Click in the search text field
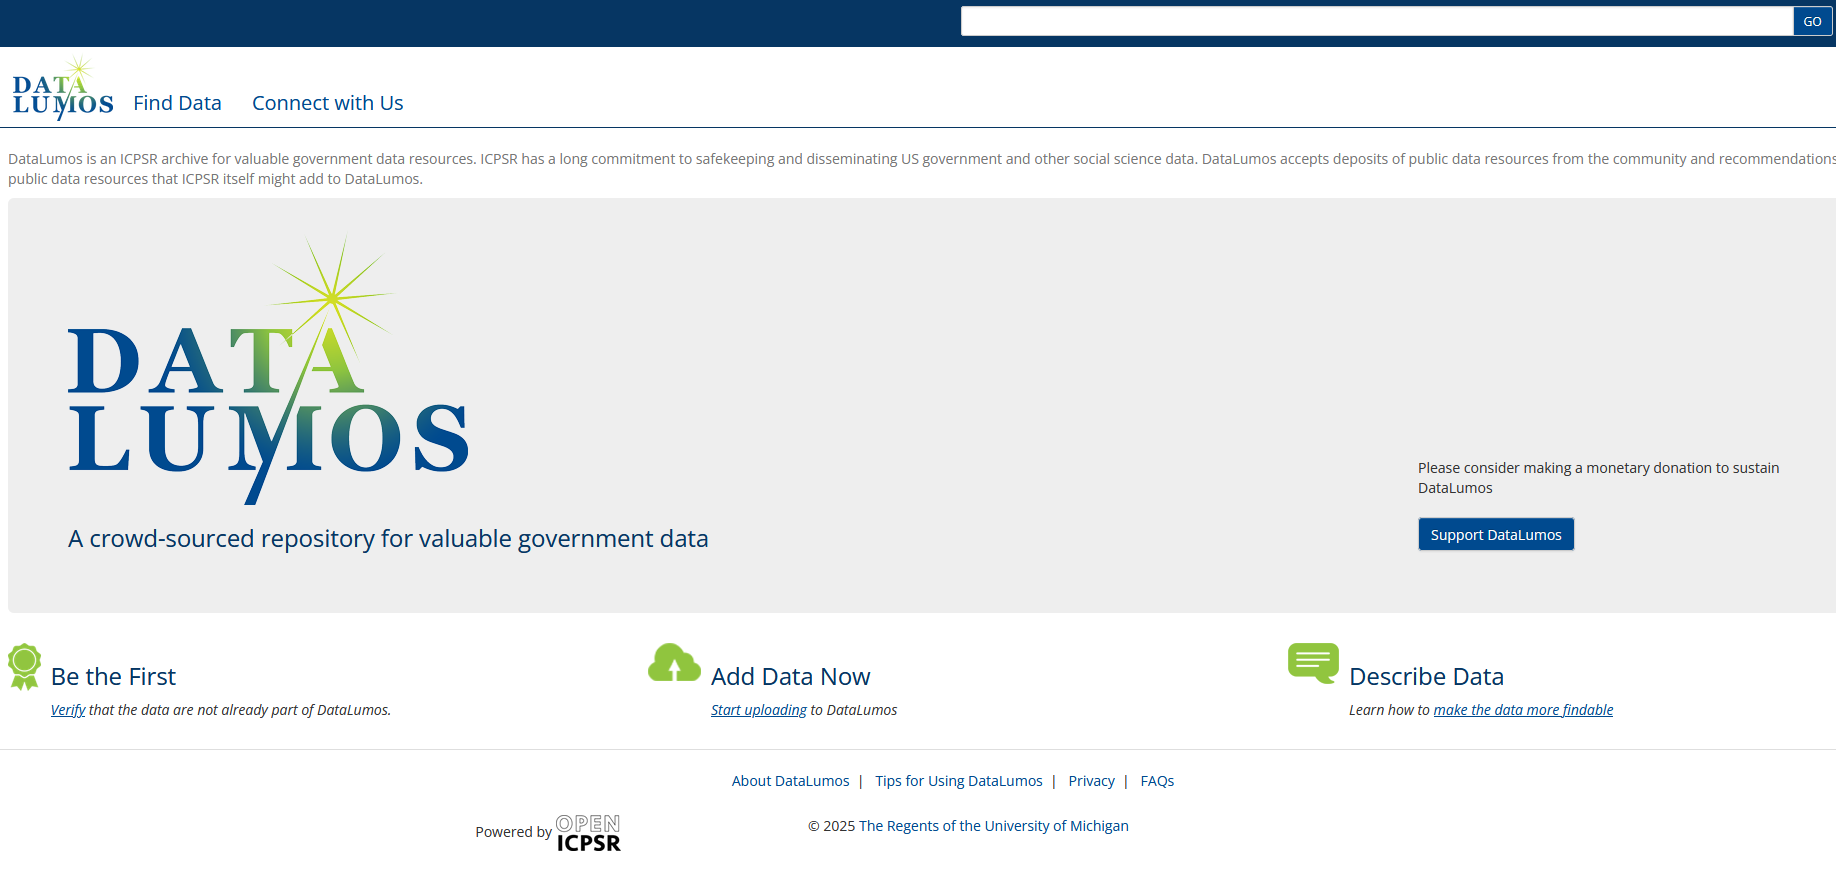Image resolution: width=1836 pixels, height=874 pixels. 1376,21
